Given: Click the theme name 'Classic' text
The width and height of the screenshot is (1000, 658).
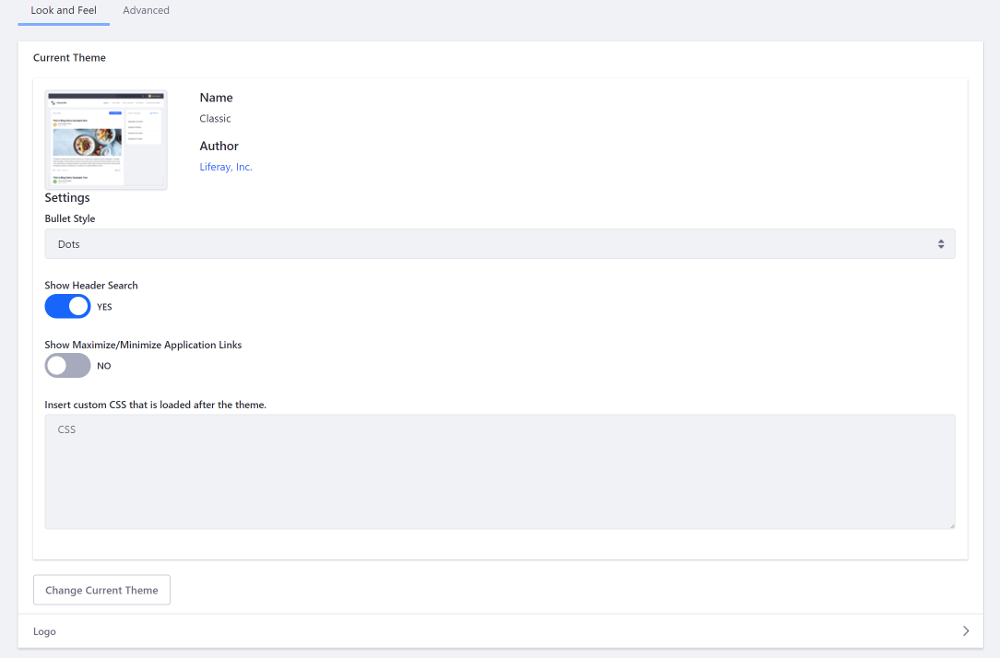Looking at the screenshot, I should pyautogui.click(x=215, y=119).
